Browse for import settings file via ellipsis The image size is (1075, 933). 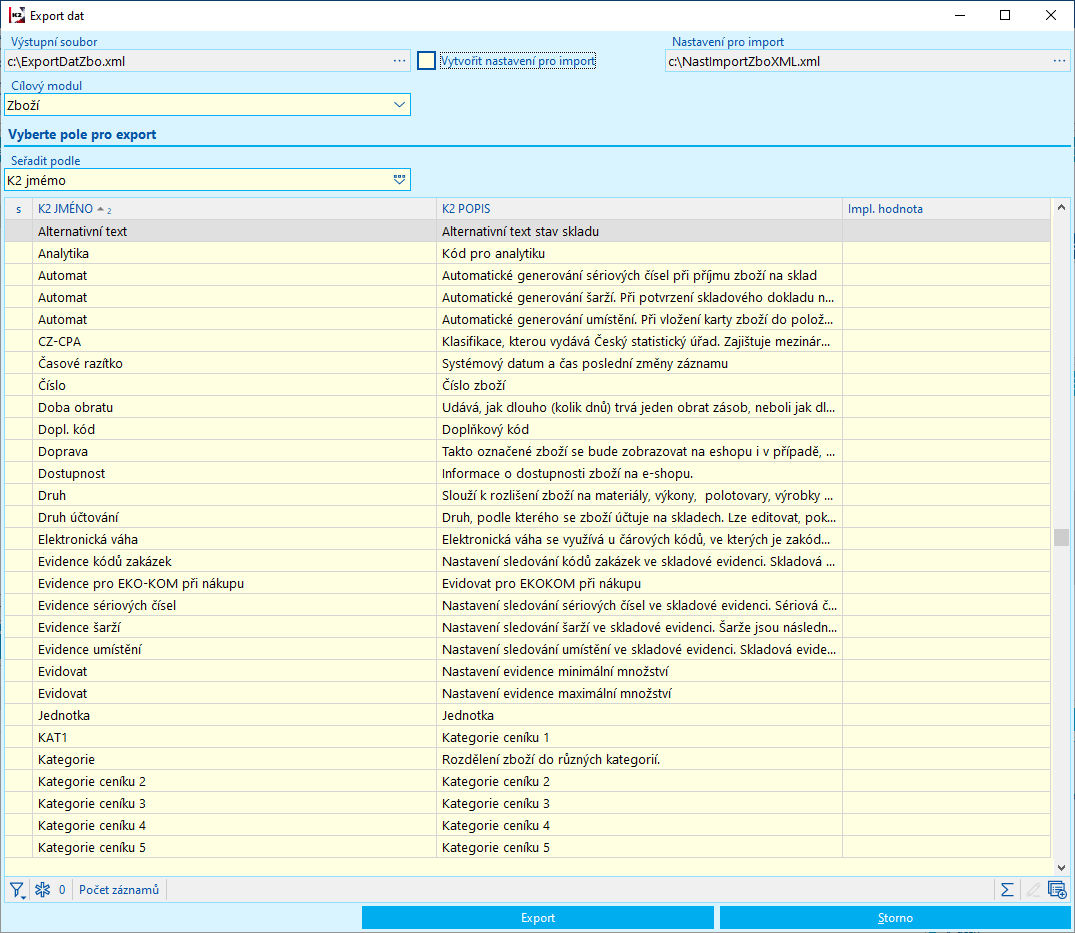tap(1059, 61)
